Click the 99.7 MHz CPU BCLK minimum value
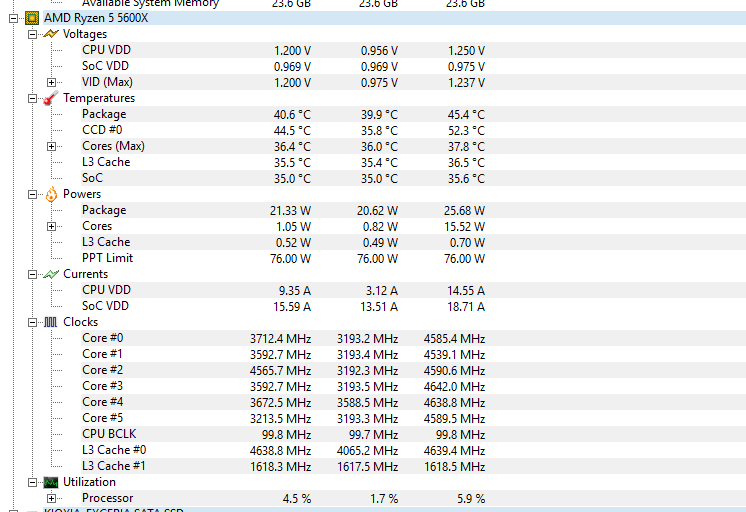The width and height of the screenshot is (746, 512). (x=373, y=435)
